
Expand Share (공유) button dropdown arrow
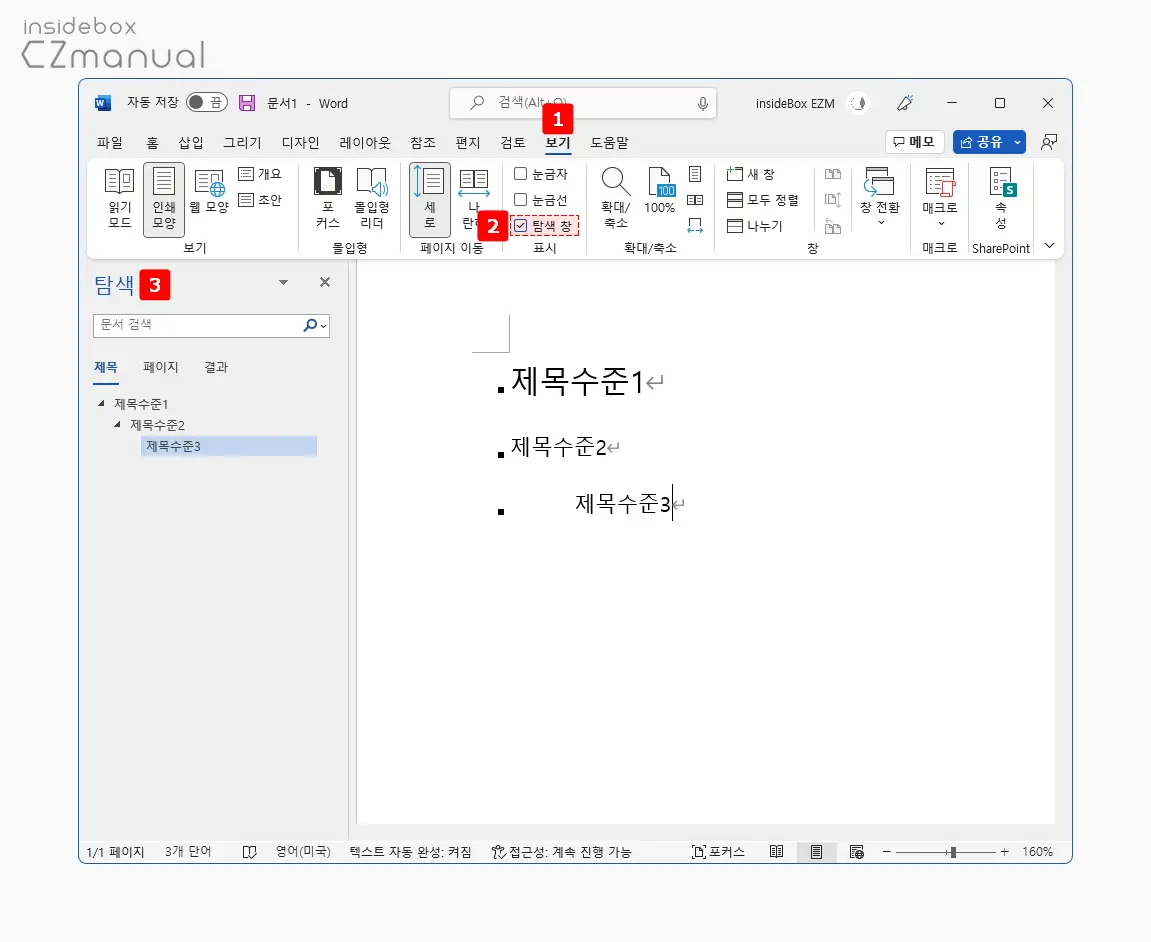[1017, 142]
